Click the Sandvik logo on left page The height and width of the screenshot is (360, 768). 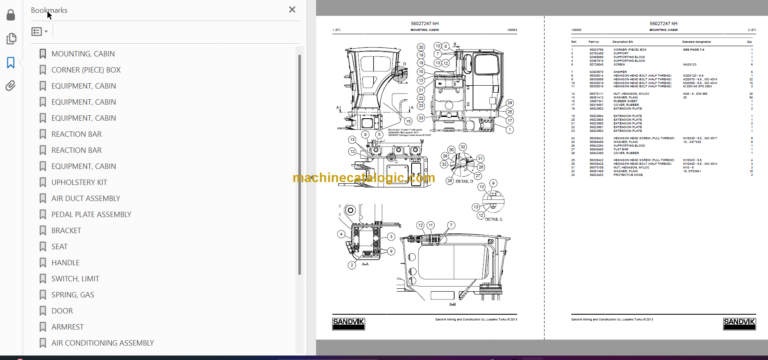[348, 323]
